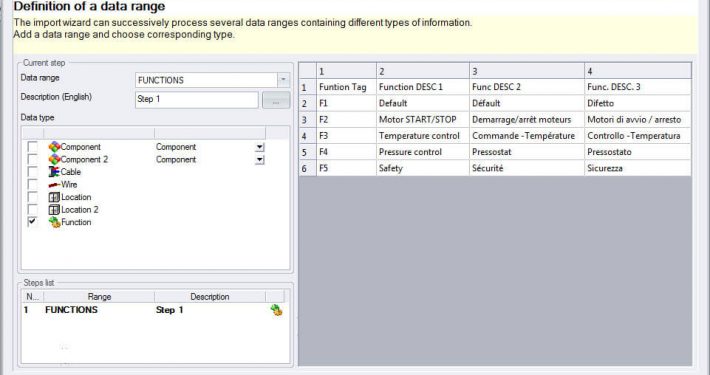Click column header 4 in preview grid
The height and width of the screenshot is (375, 710).
(x=638, y=71)
